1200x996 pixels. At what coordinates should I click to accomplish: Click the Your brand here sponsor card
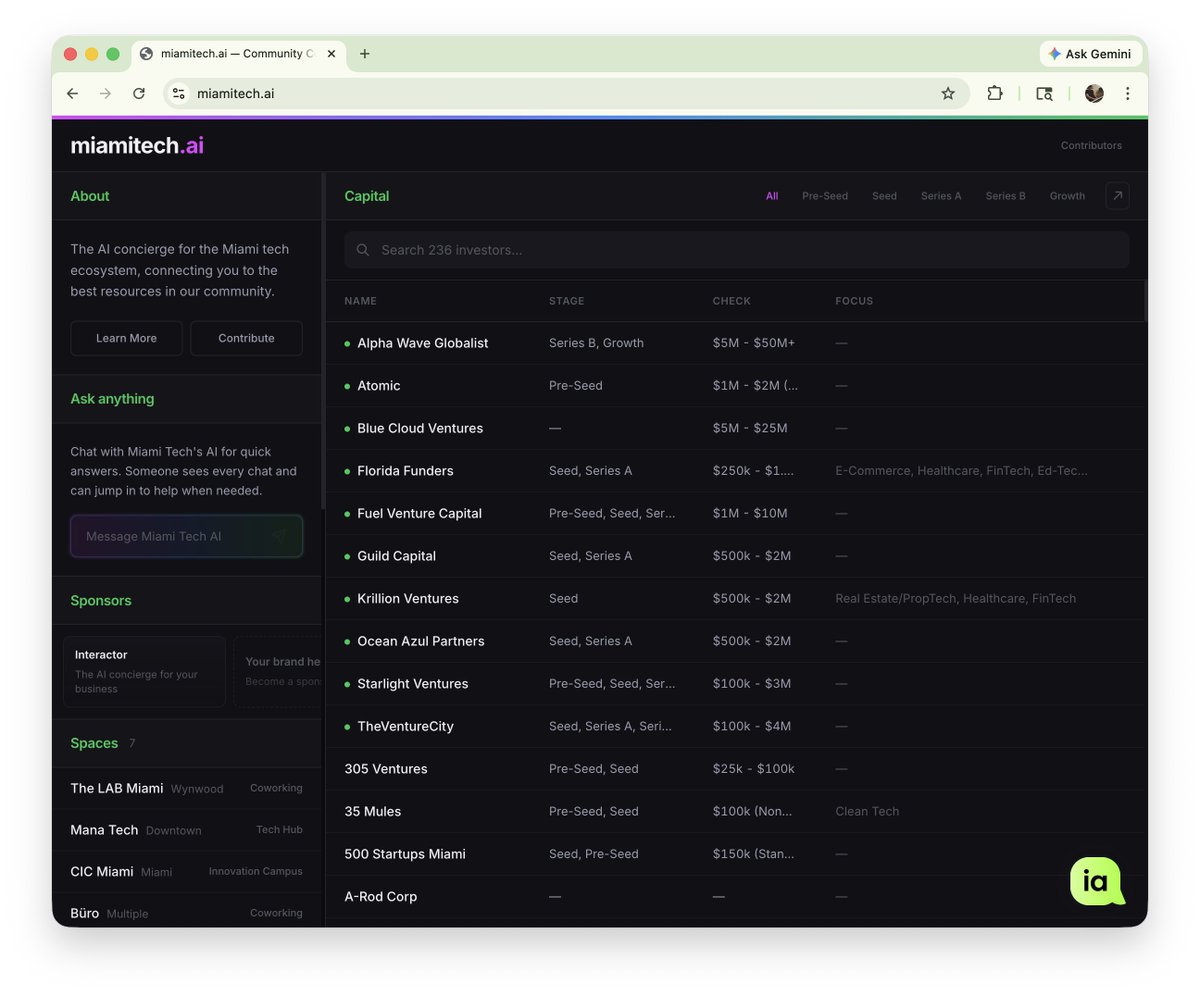[278, 671]
